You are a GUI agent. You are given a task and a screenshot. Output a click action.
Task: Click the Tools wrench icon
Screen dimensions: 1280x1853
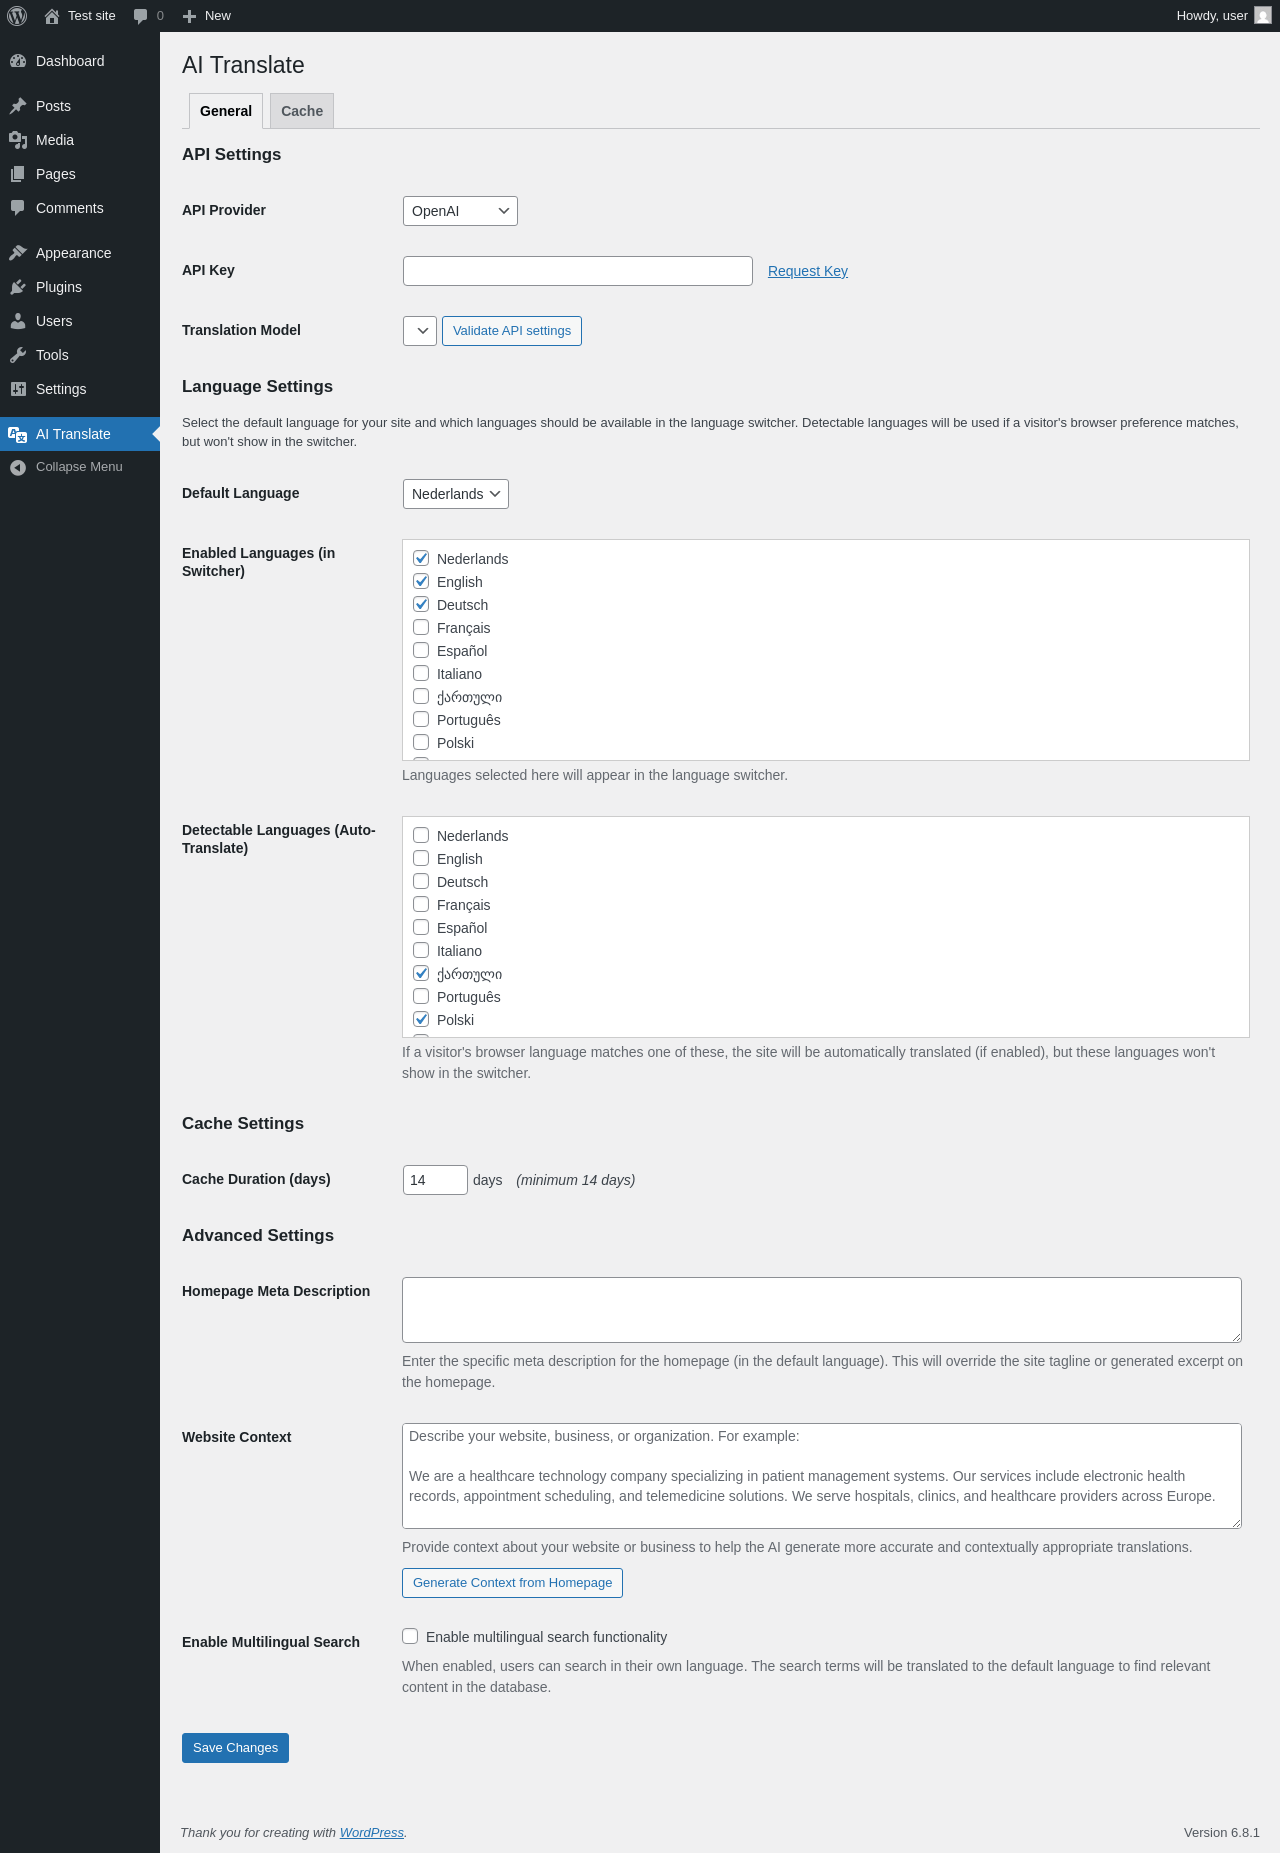18,355
